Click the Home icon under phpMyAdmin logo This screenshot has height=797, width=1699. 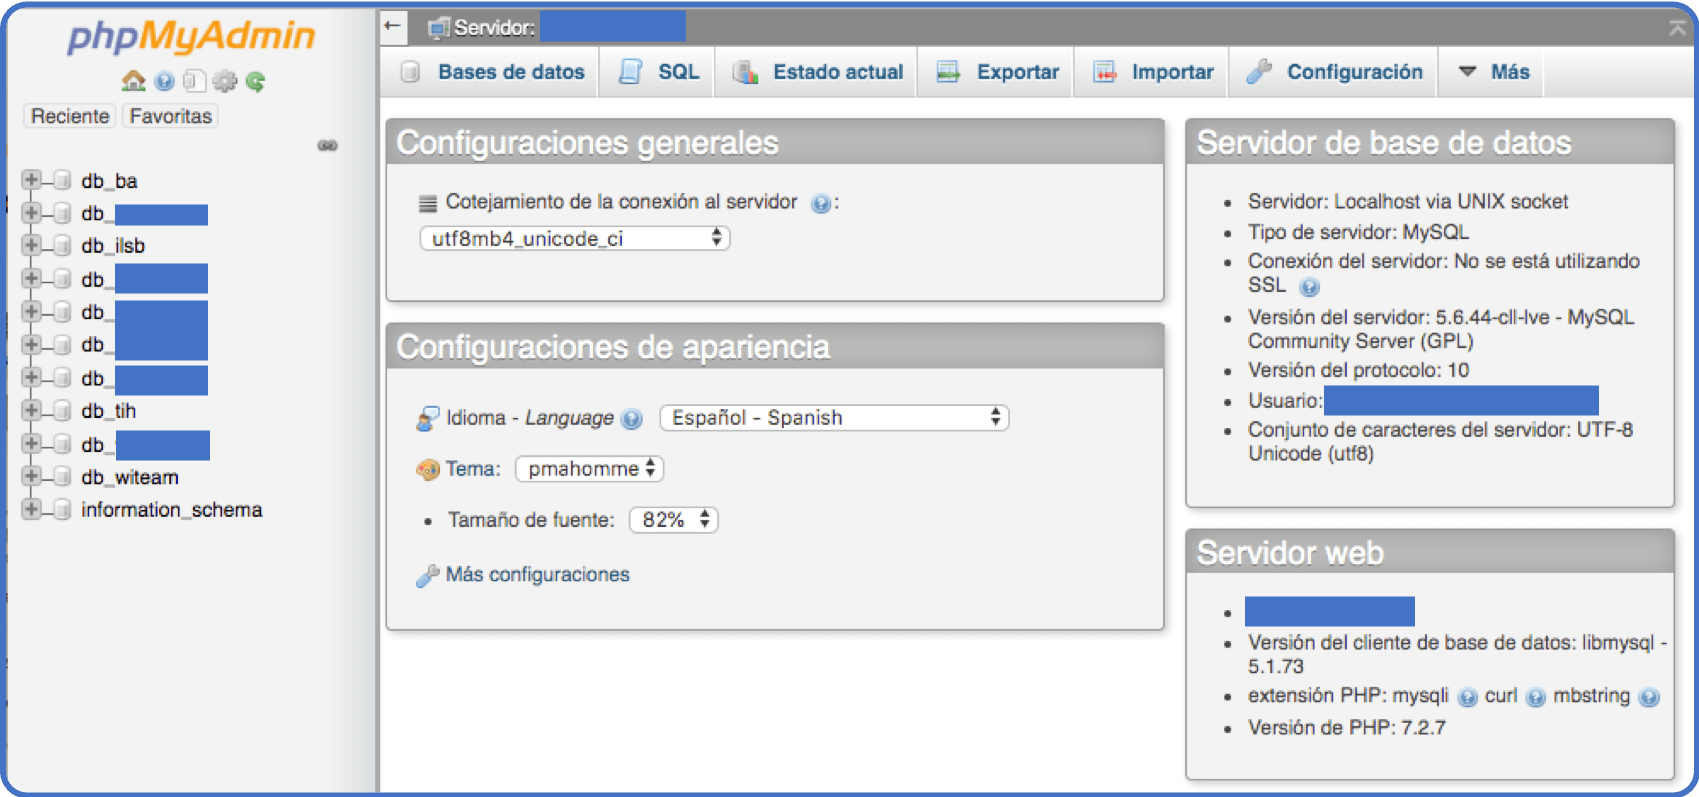pos(133,81)
